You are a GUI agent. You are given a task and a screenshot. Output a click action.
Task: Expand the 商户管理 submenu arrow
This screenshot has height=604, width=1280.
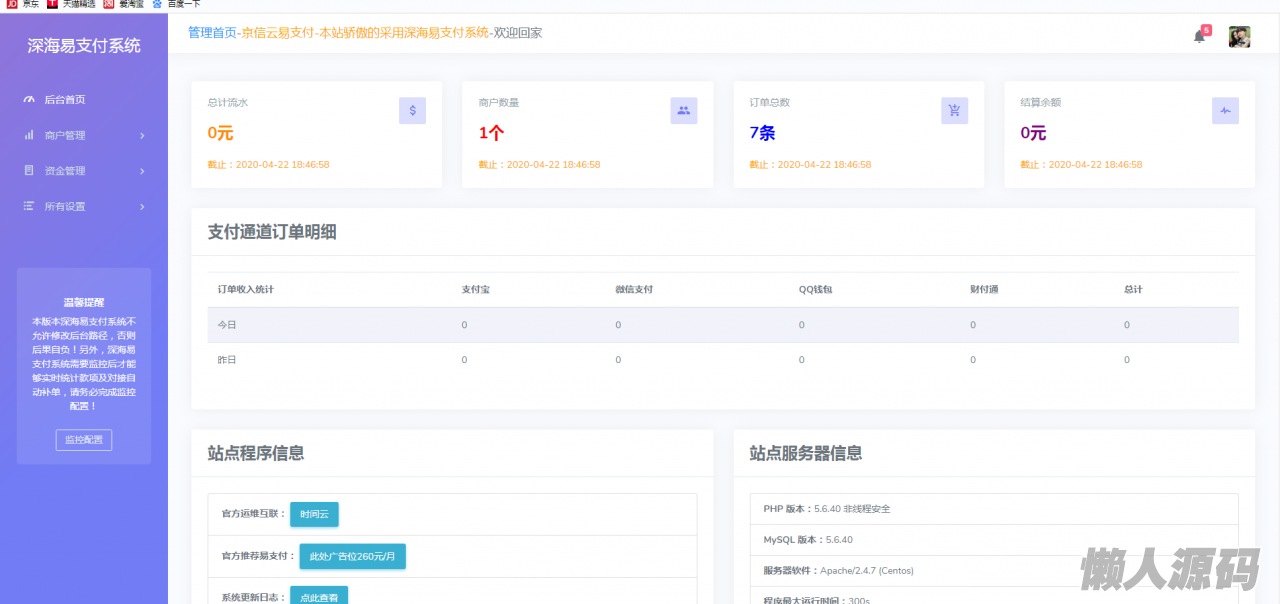tap(142, 136)
